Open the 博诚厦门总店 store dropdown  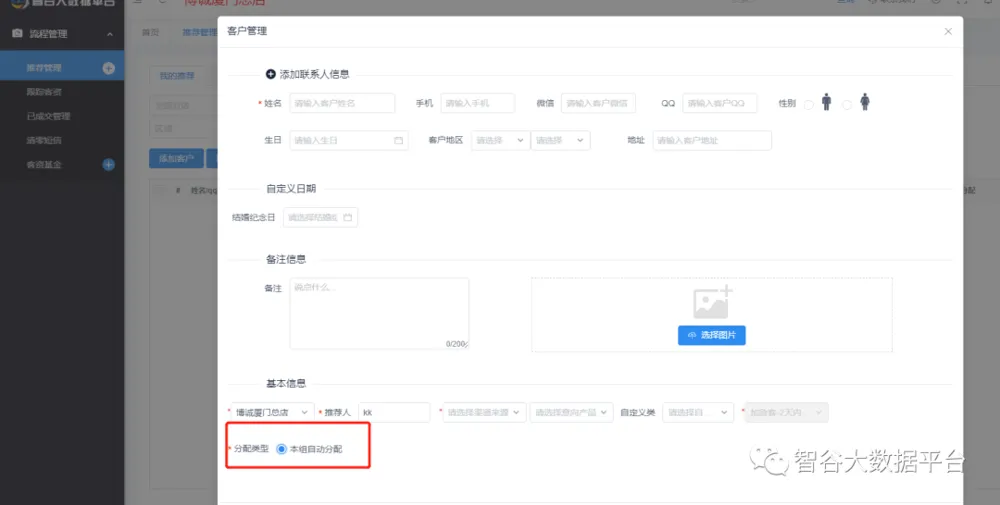[271, 412]
